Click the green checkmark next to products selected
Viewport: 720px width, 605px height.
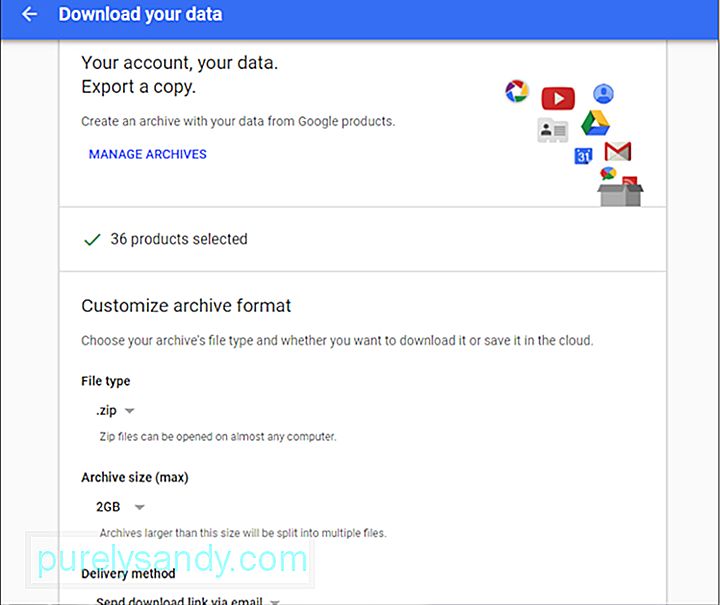[92, 240]
